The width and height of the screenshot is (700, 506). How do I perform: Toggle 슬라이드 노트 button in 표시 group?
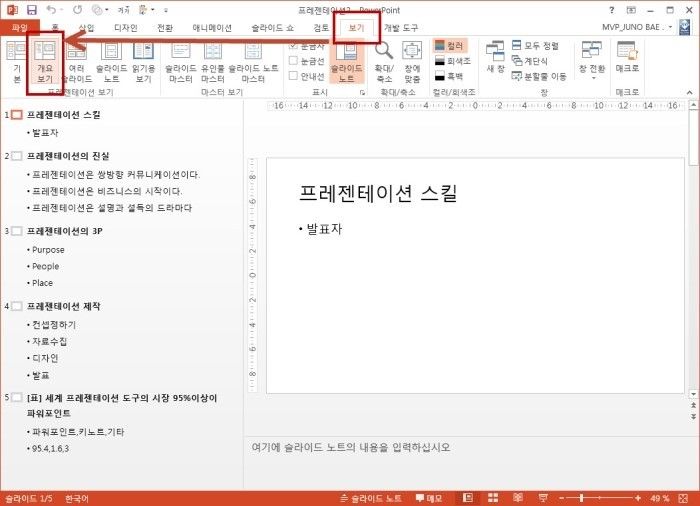click(346, 62)
